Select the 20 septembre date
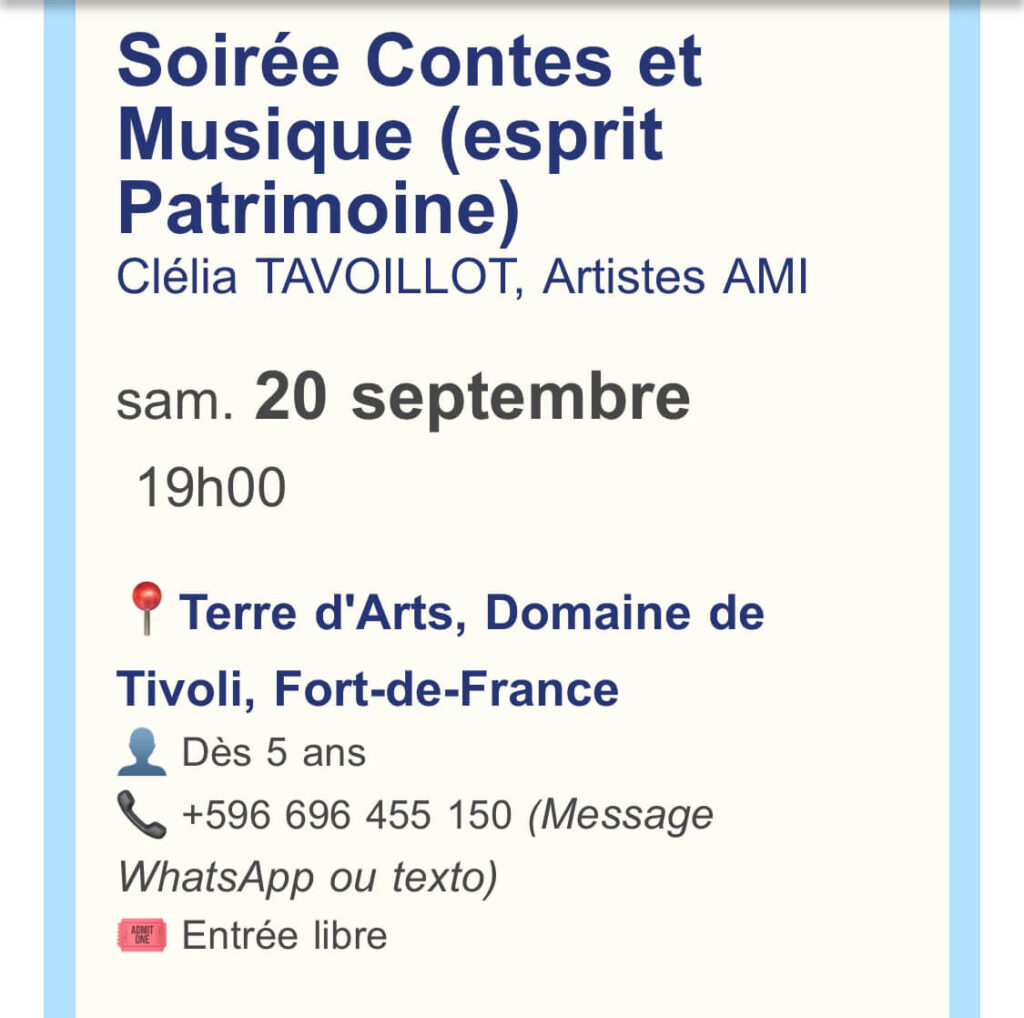1024x1018 pixels. point(472,397)
